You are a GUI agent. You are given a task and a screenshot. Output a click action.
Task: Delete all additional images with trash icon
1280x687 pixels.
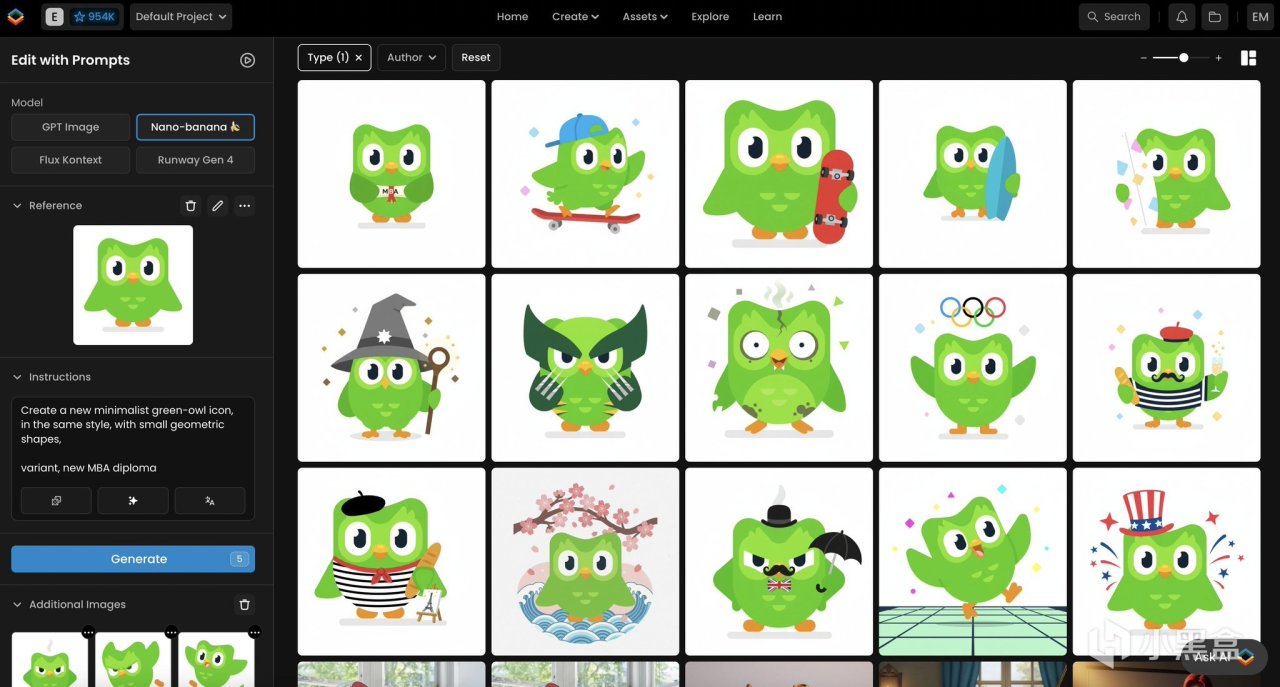point(244,605)
